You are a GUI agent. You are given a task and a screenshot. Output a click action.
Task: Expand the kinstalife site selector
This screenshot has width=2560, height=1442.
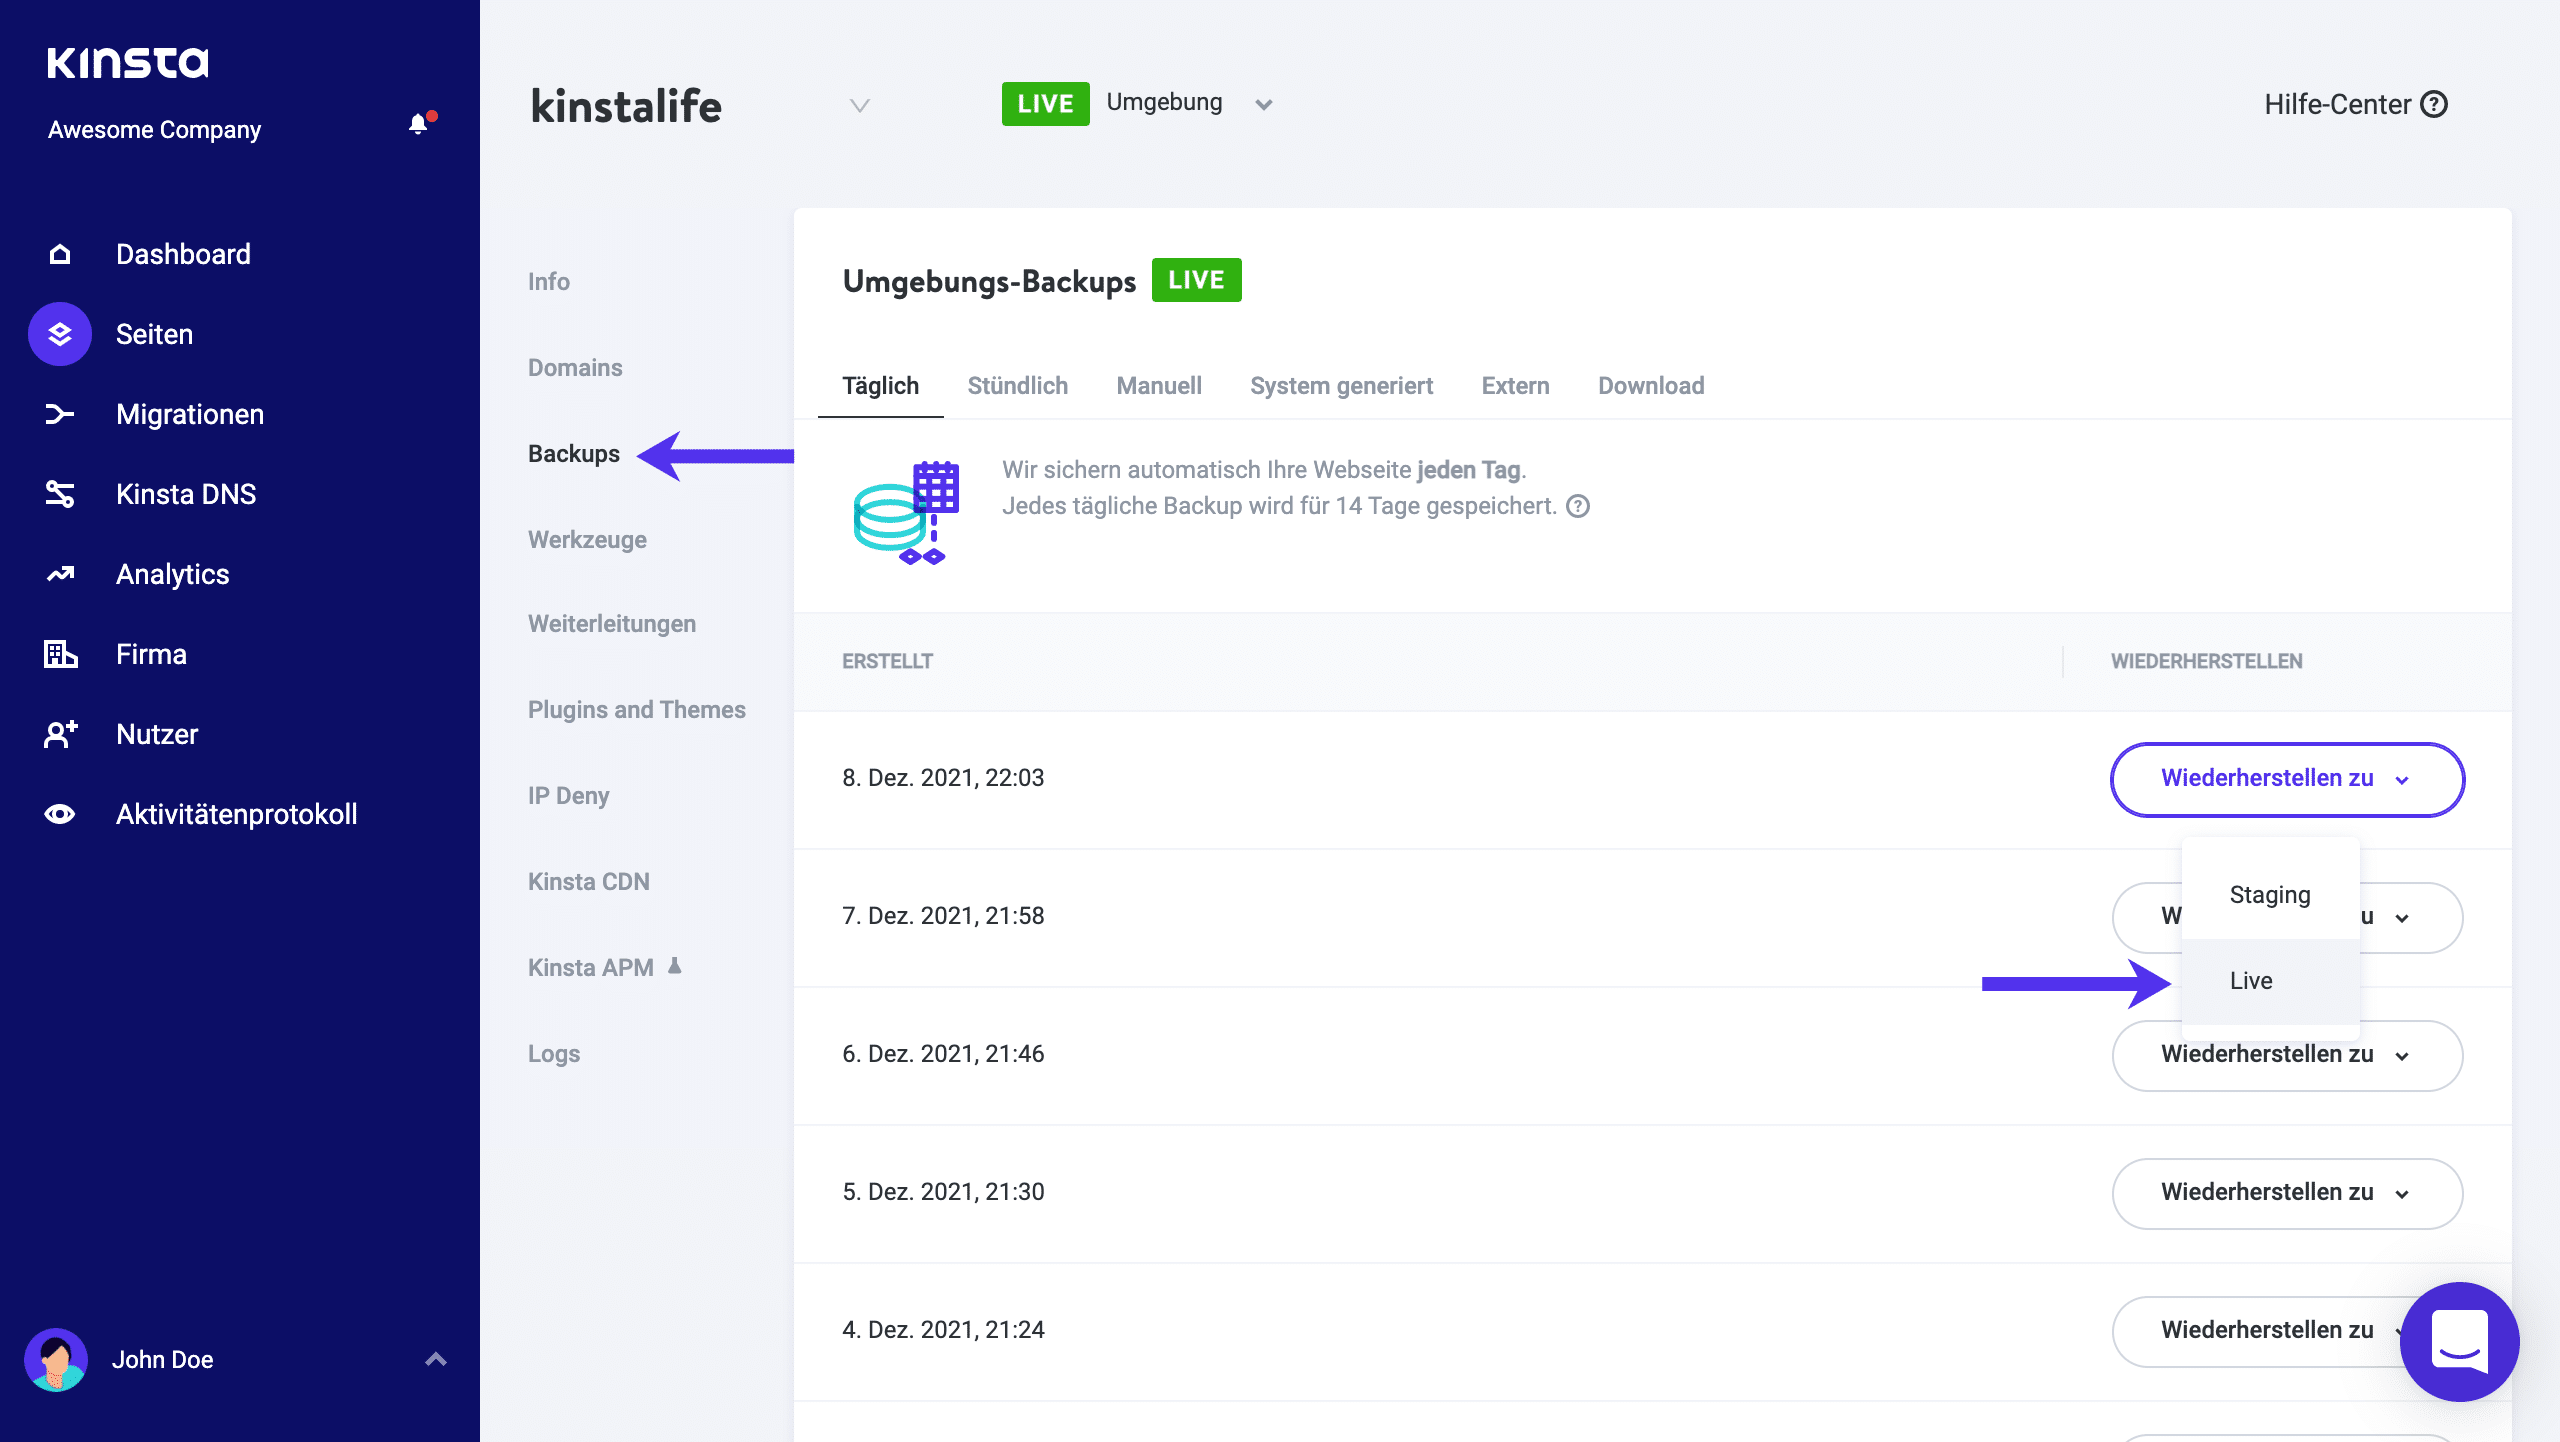858,105
